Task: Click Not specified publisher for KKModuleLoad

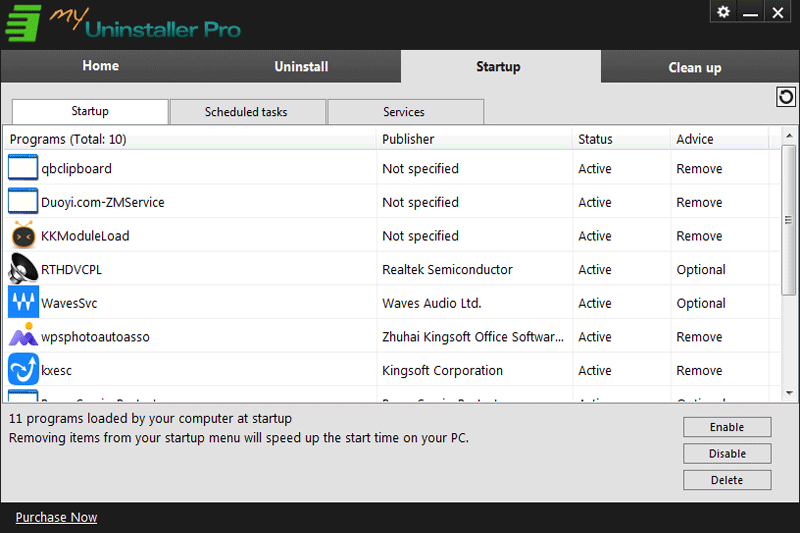Action: (420, 236)
